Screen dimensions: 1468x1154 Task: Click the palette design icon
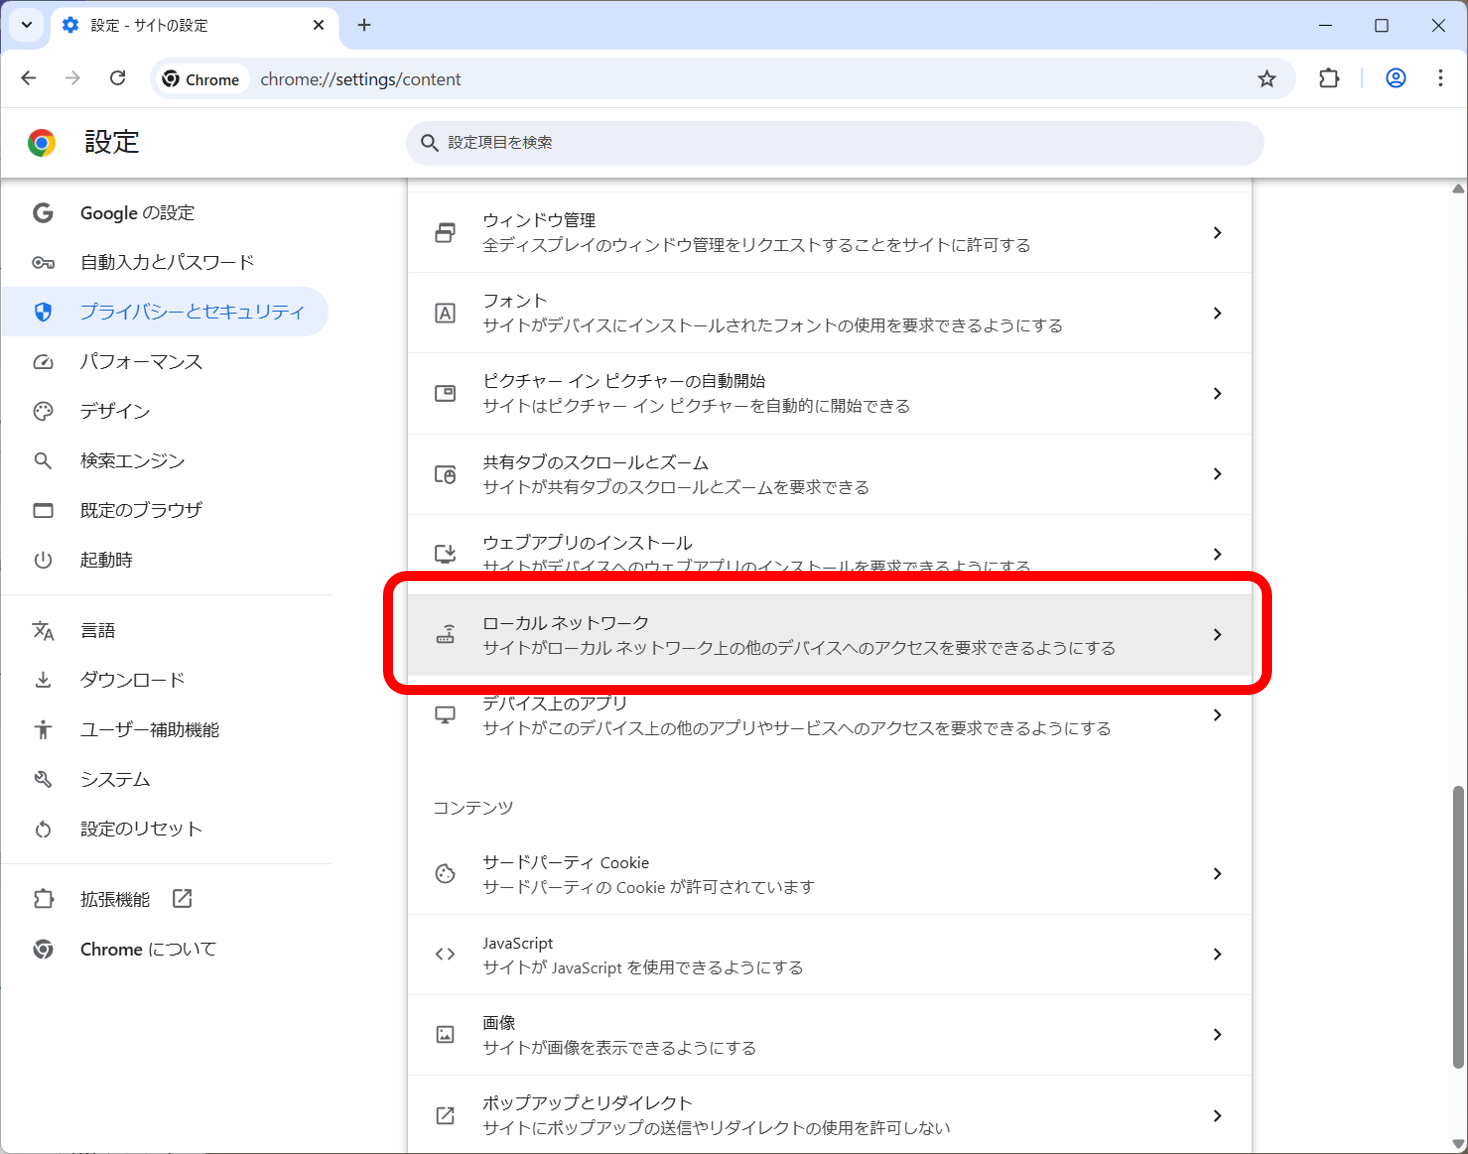pyautogui.click(x=43, y=411)
